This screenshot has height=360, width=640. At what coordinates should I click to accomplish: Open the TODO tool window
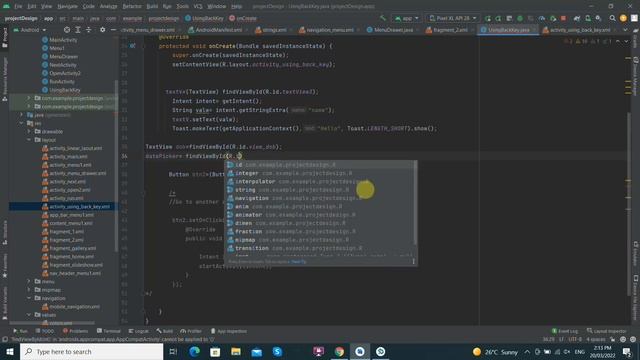click(x=44, y=331)
